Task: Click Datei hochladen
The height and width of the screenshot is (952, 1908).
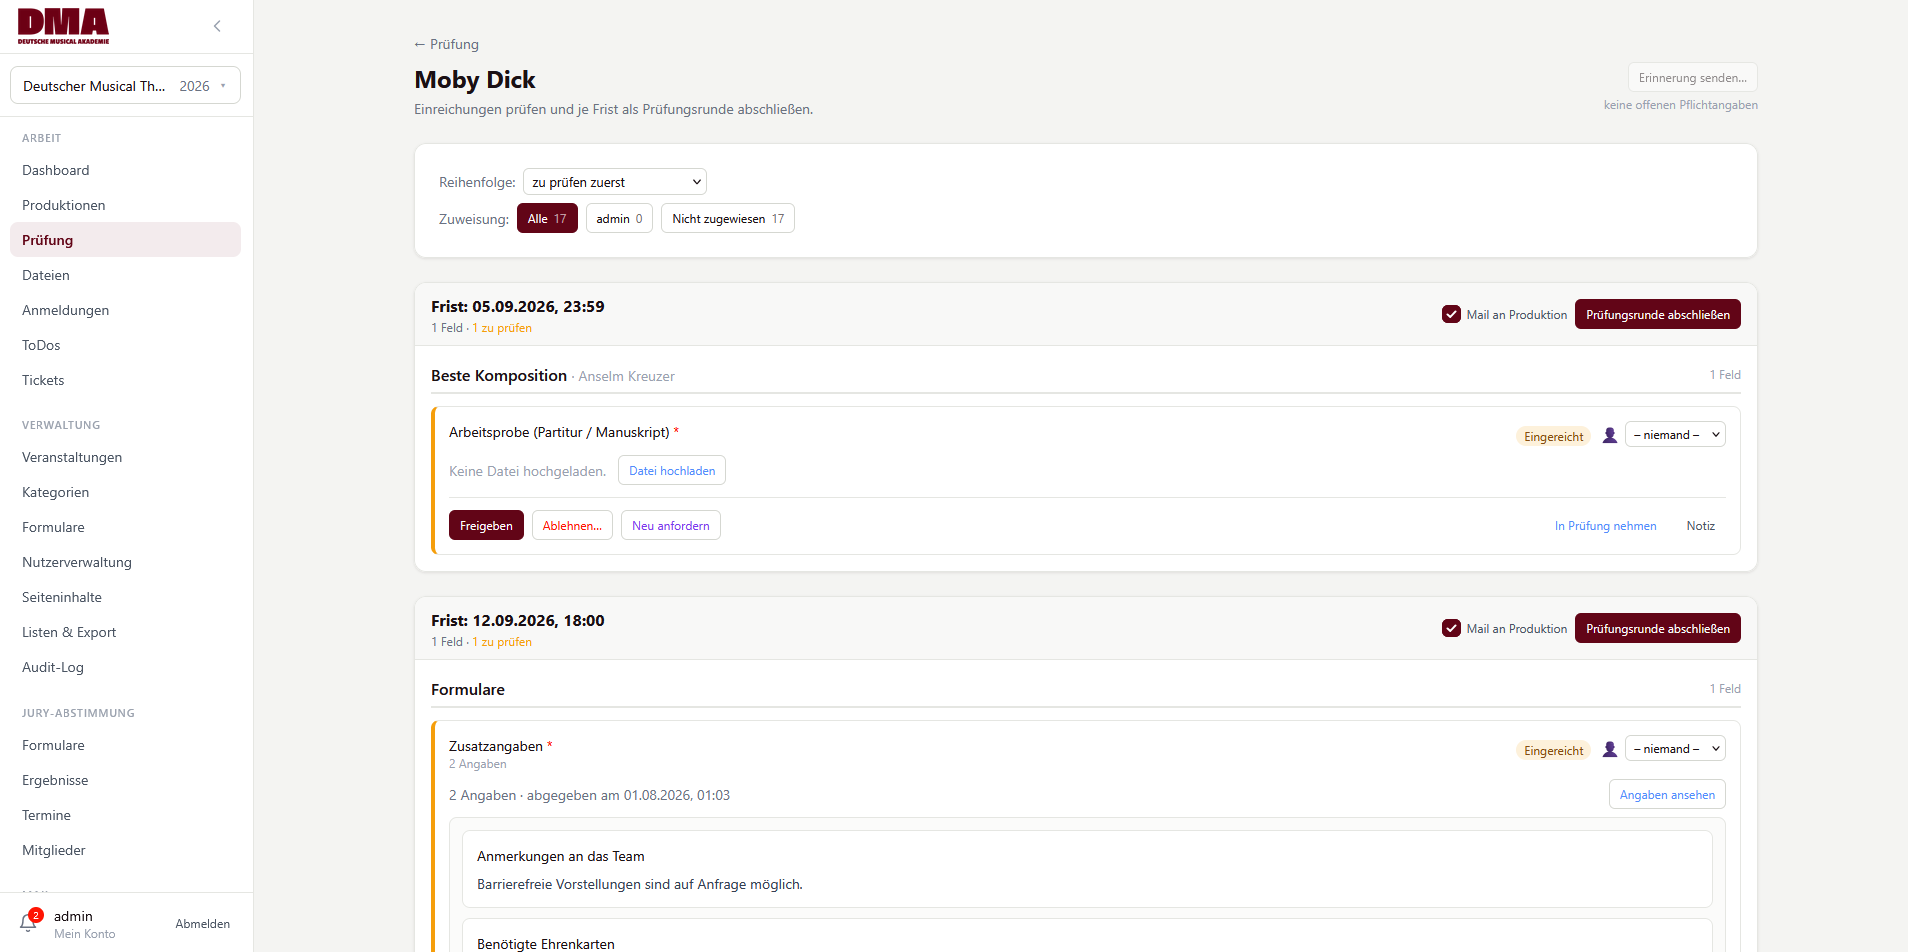Action: [x=672, y=471]
